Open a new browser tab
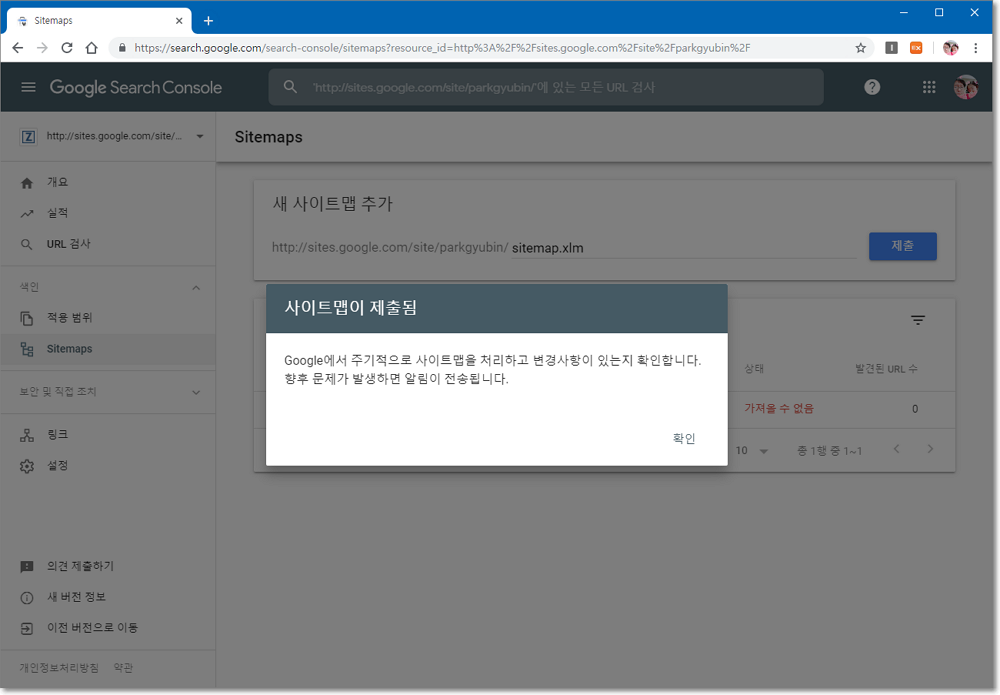The height and width of the screenshot is (695, 1000). tap(208, 21)
